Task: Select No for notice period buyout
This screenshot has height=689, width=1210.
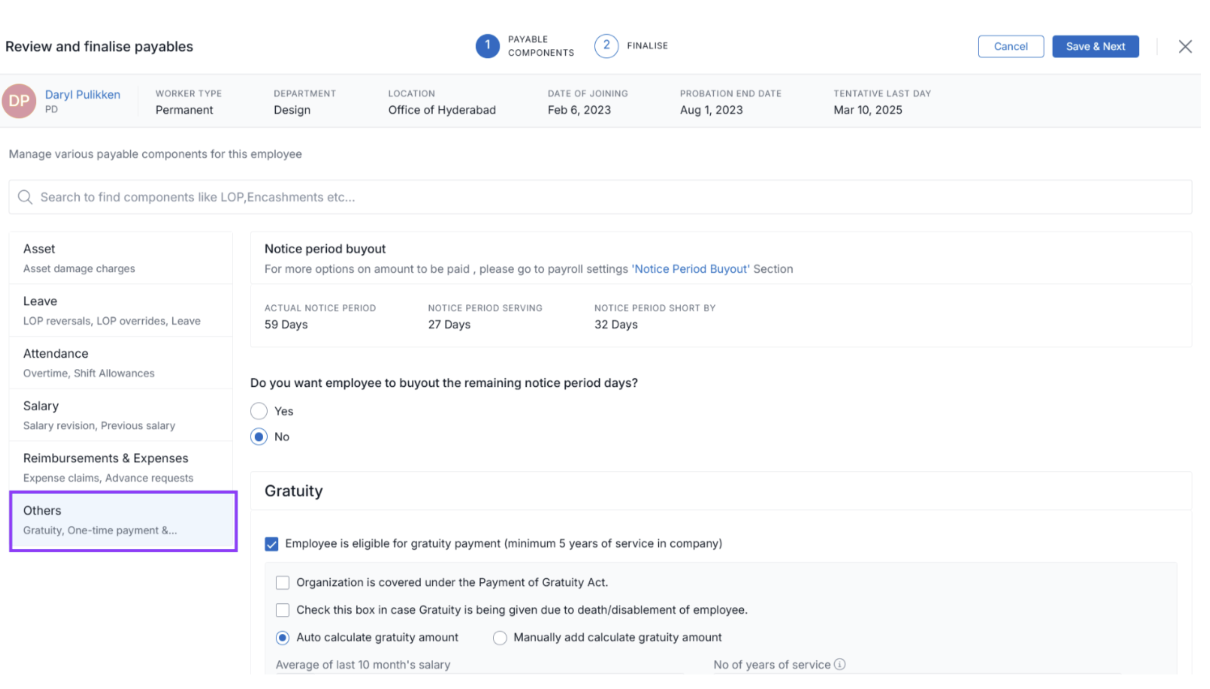Action: tap(259, 437)
